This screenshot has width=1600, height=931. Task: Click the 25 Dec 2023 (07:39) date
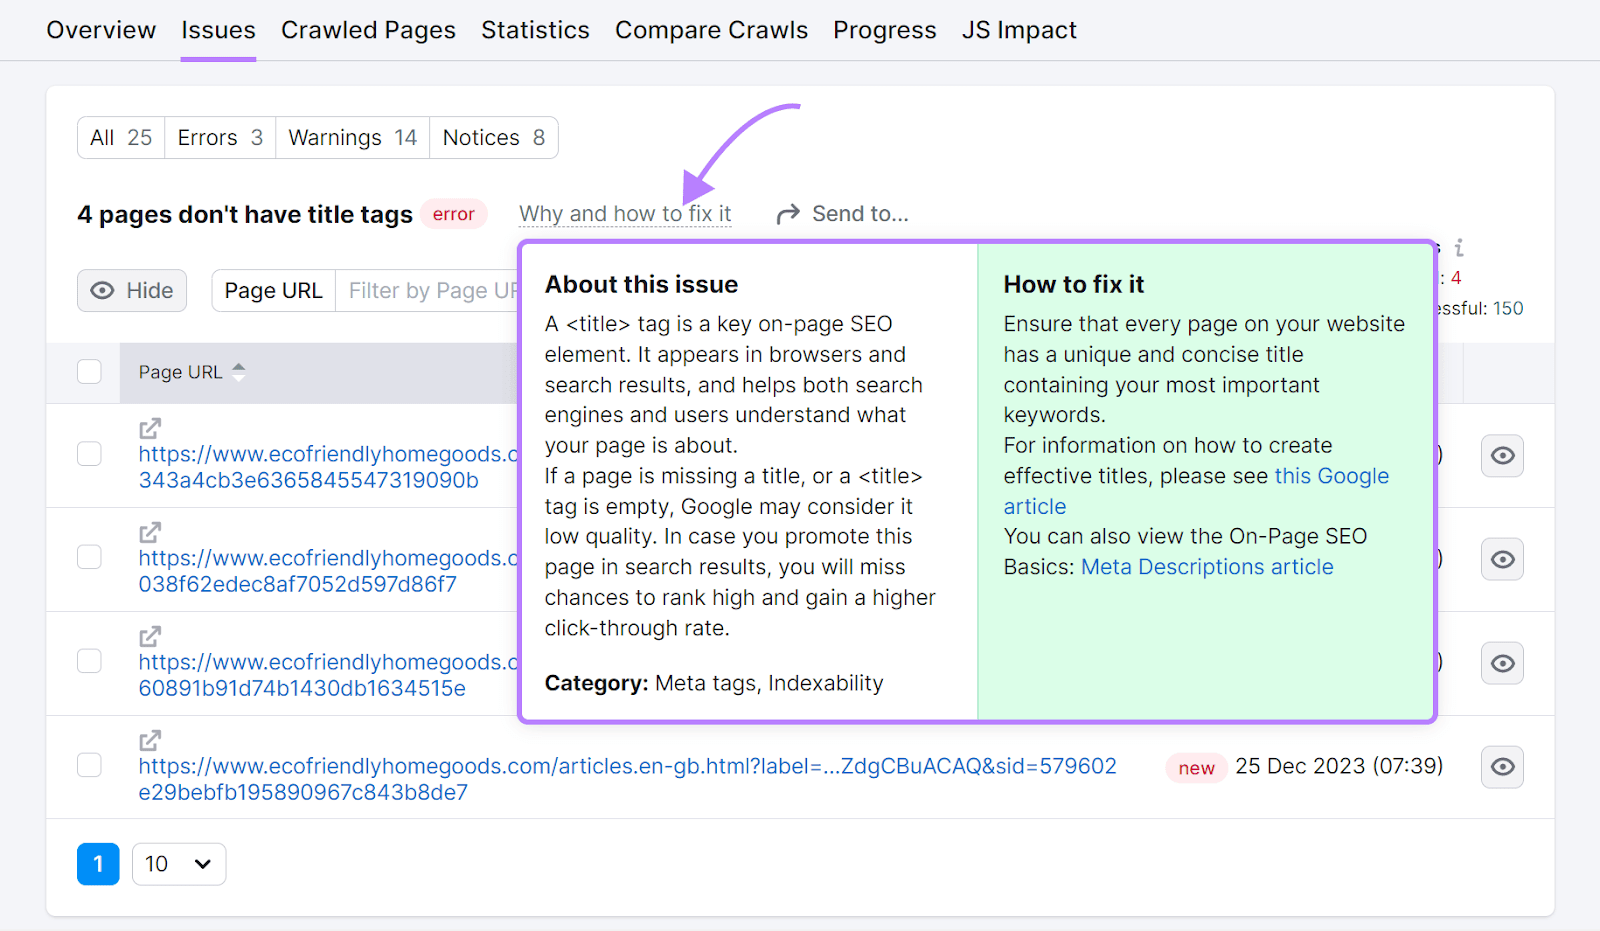click(x=1339, y=766)
